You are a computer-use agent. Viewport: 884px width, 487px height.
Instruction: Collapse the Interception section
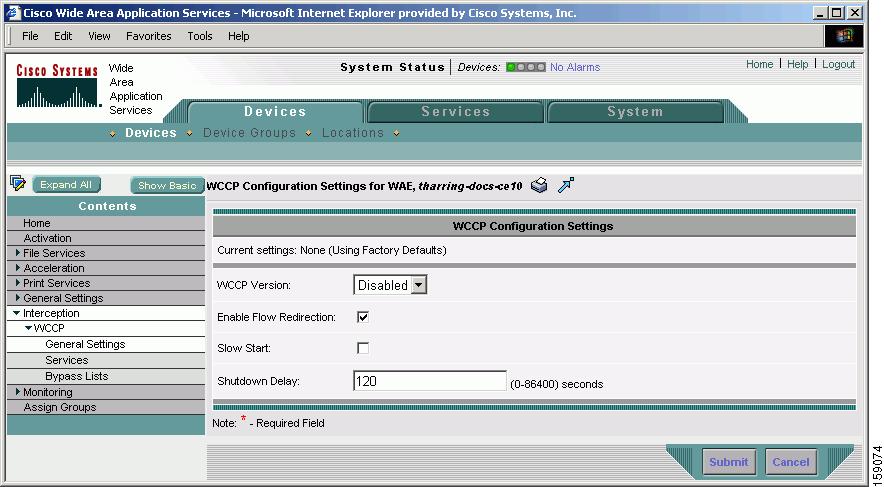click(17, 313)
